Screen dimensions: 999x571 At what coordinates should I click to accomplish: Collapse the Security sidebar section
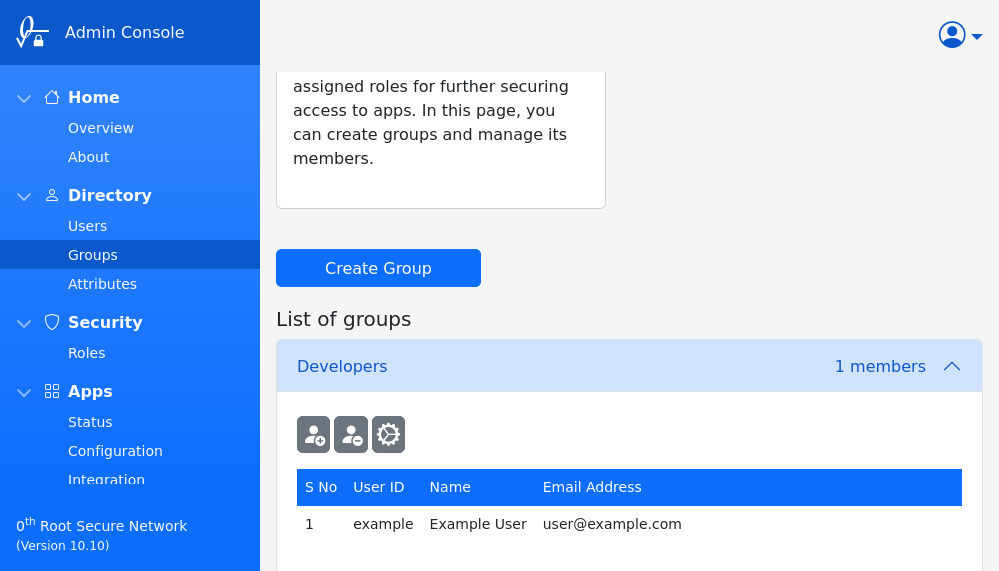[24, 323]
